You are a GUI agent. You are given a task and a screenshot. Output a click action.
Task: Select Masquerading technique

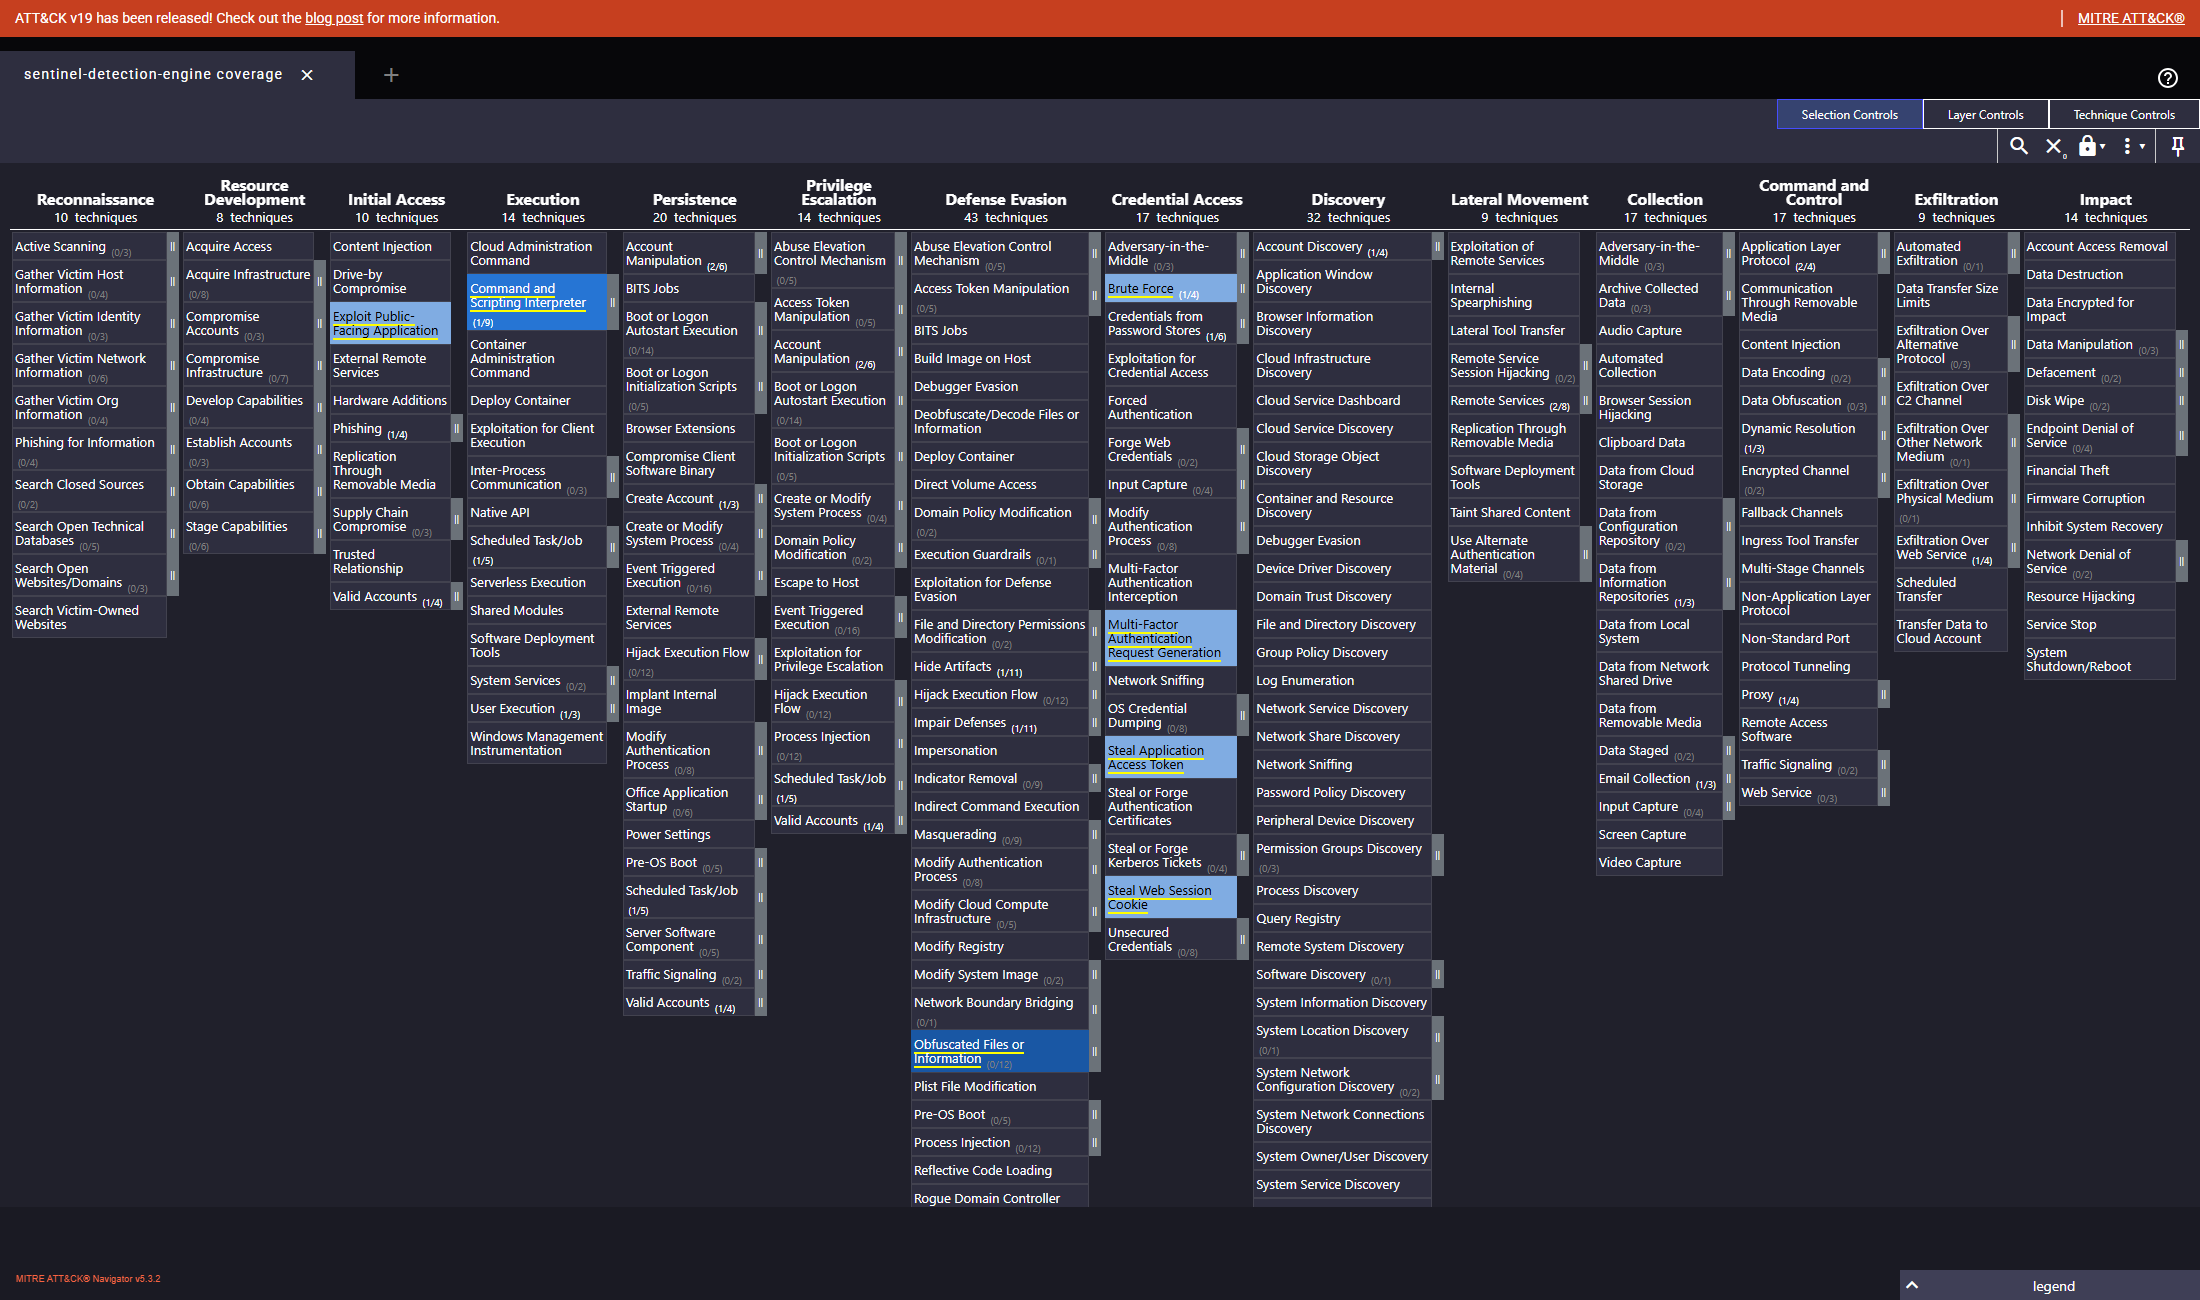point(999,834)
